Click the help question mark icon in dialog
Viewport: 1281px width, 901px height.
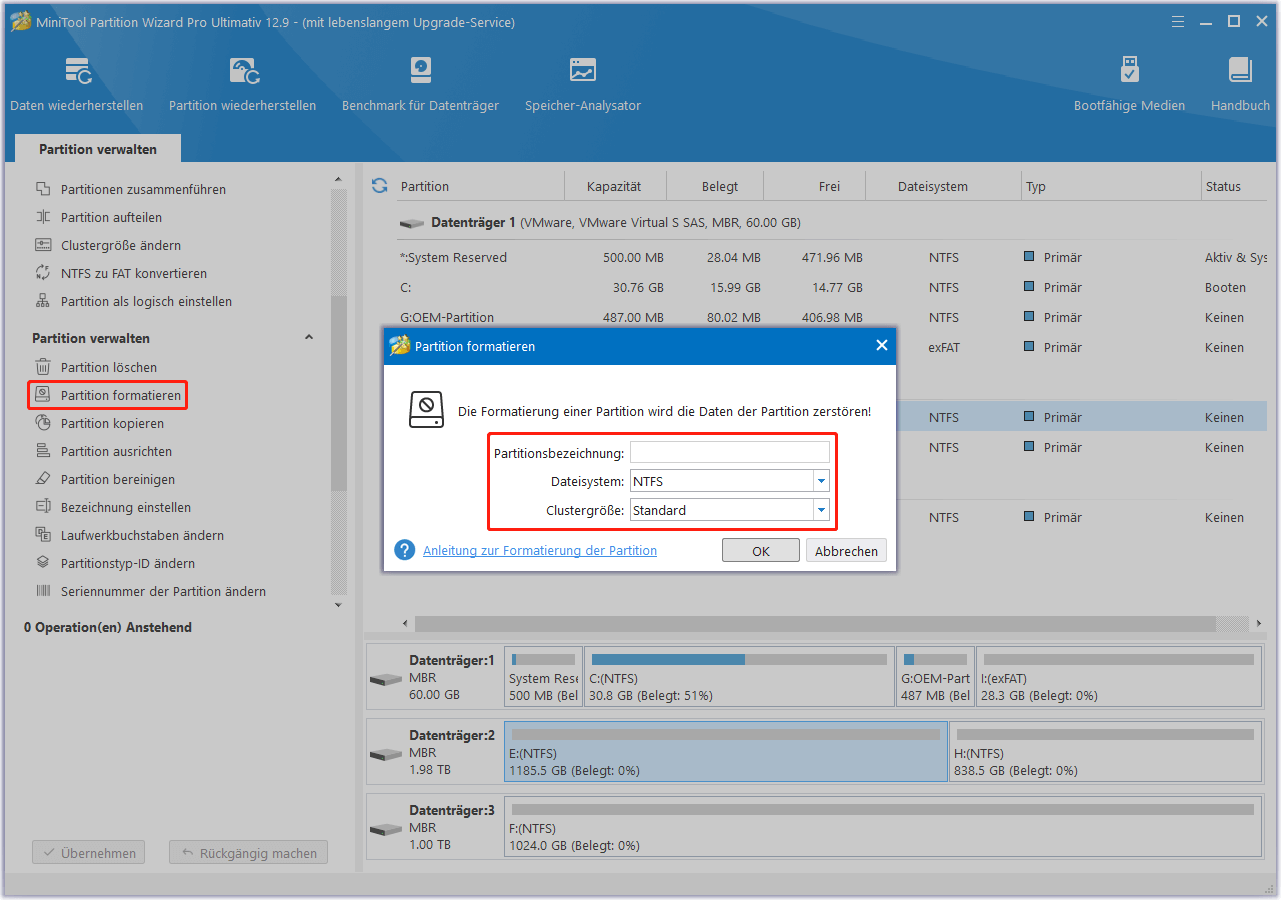pos(405,550)
